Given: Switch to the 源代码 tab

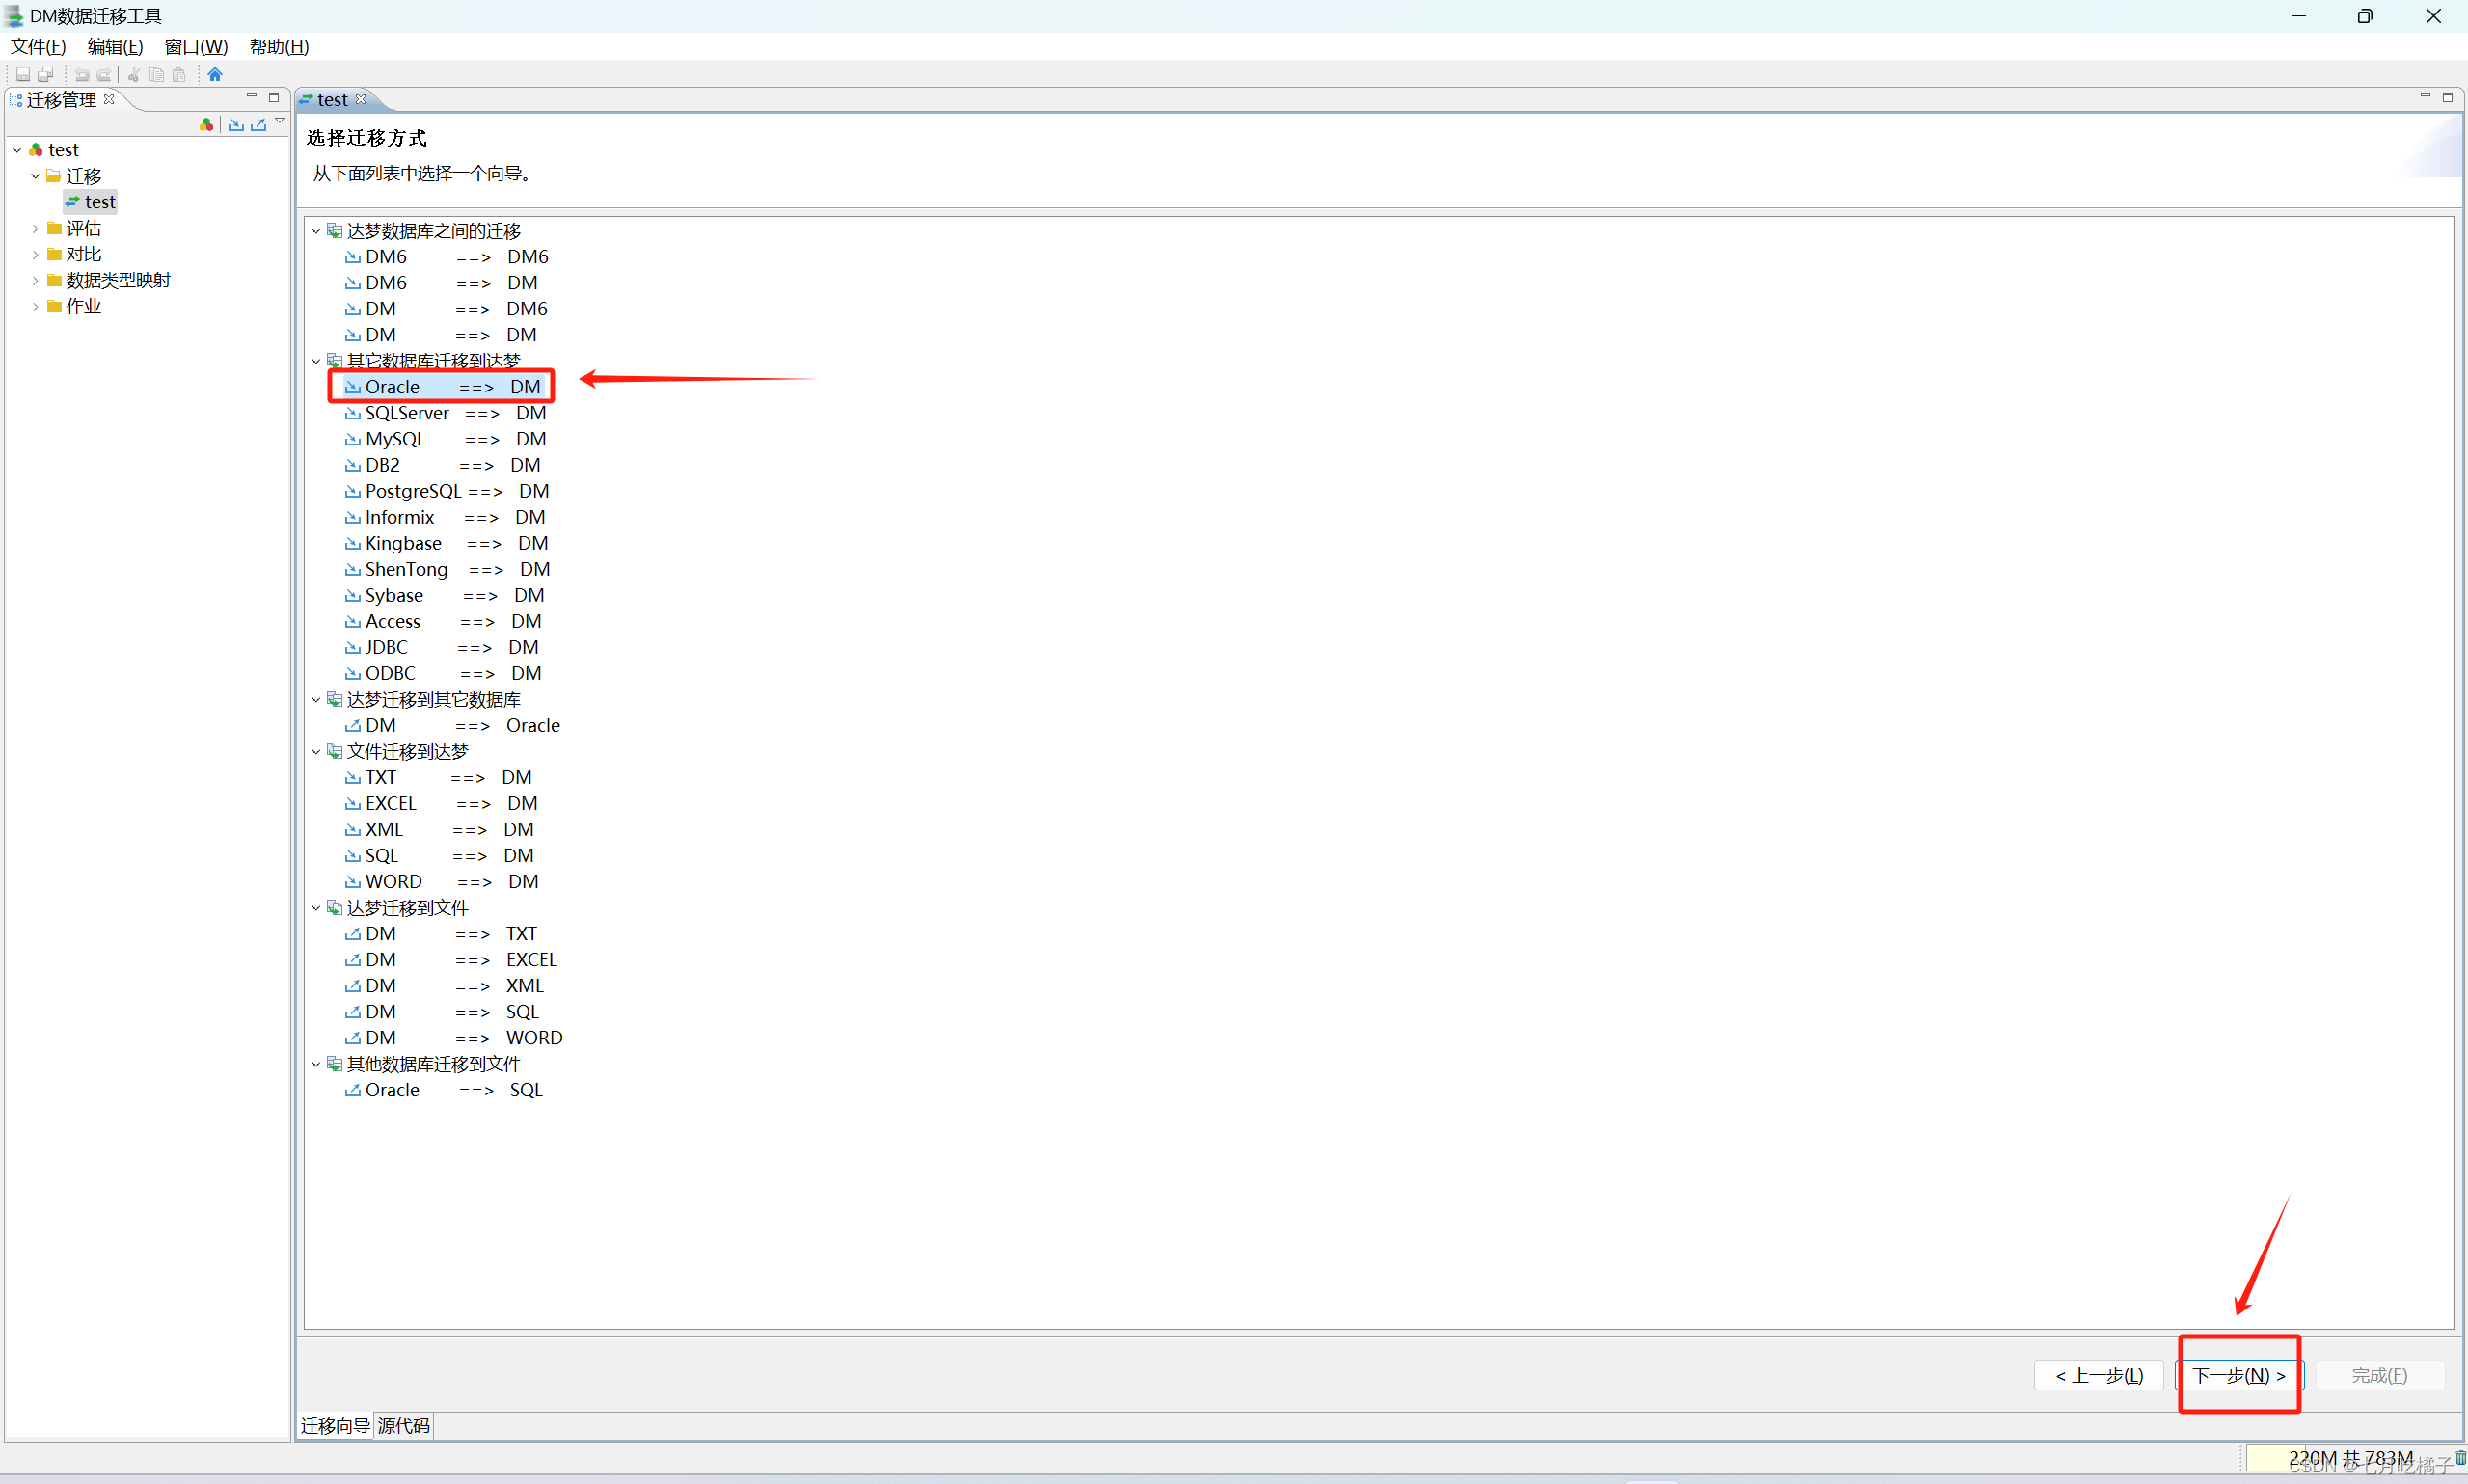Looking at the screenshot, I should pos(404,1425).
